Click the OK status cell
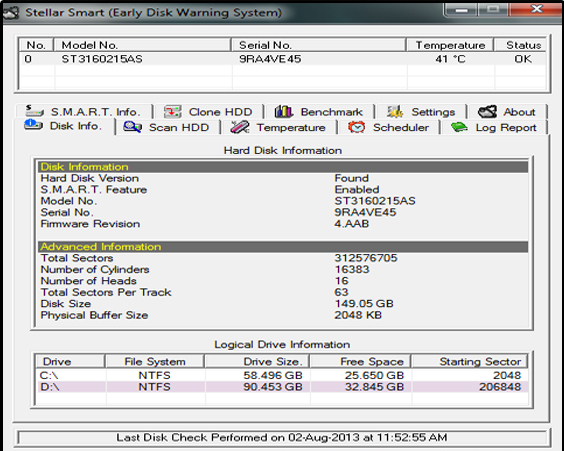564x451 pixels. coord(523,59)
